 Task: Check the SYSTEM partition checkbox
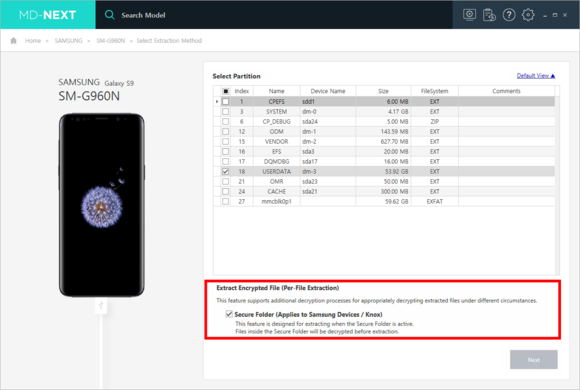[x=226, y=111]
